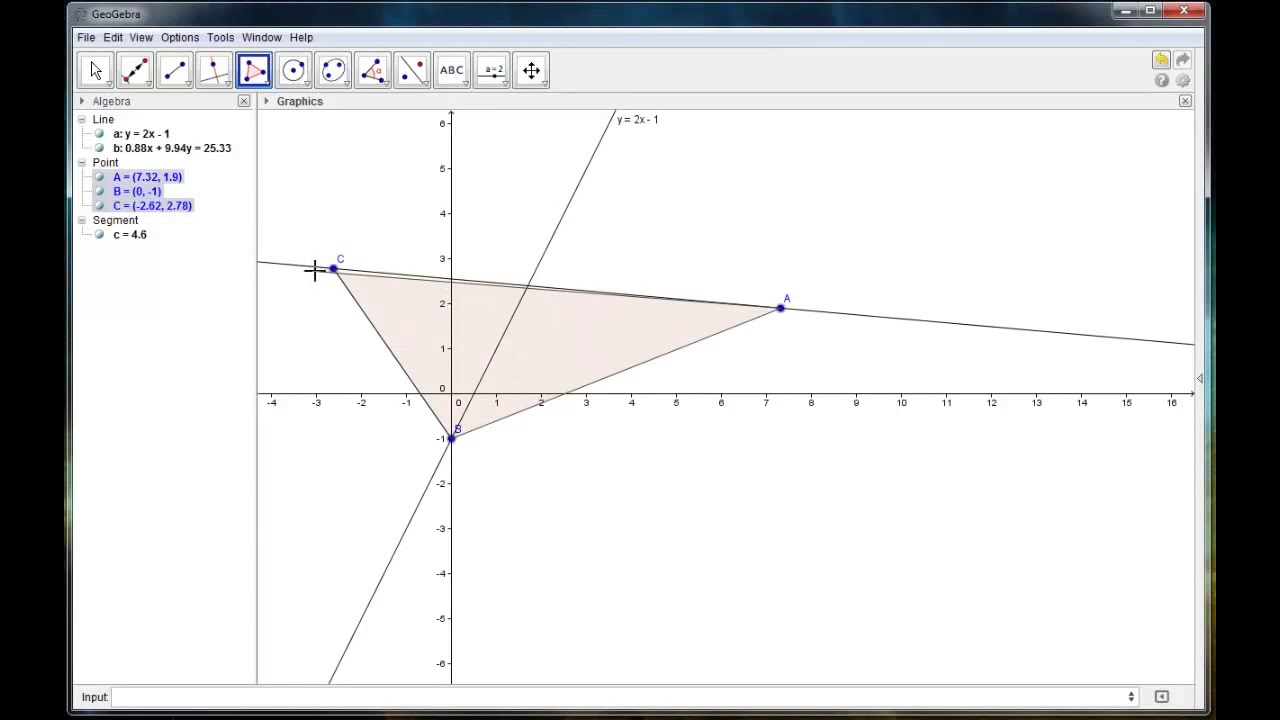
Task: Select entry b: 0.88x + 9.94y = 25.33
Action: tap(172, 148)
